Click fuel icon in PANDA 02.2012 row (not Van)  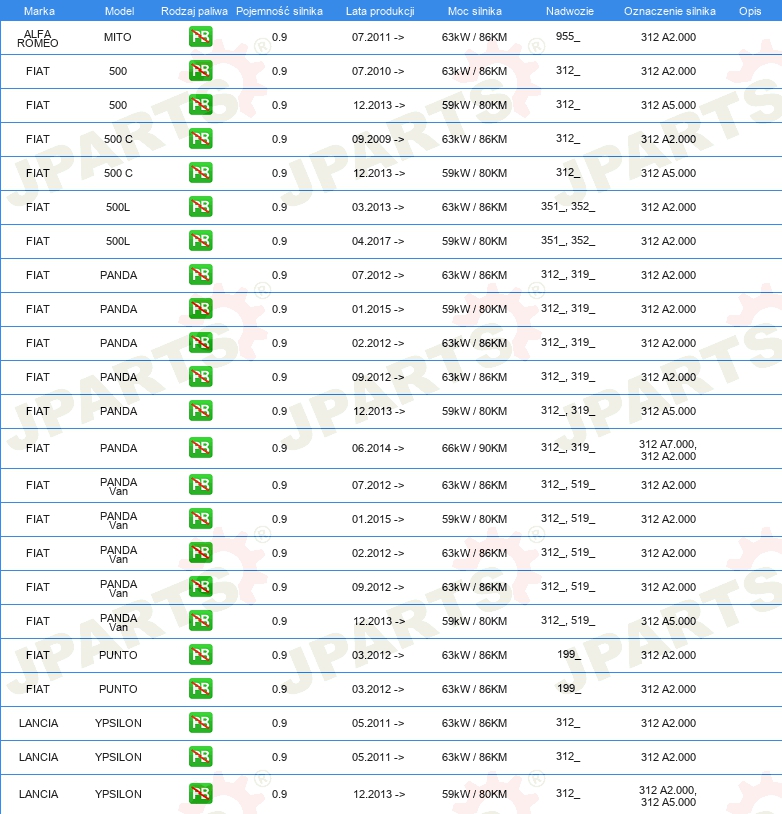tap(200, 343)
